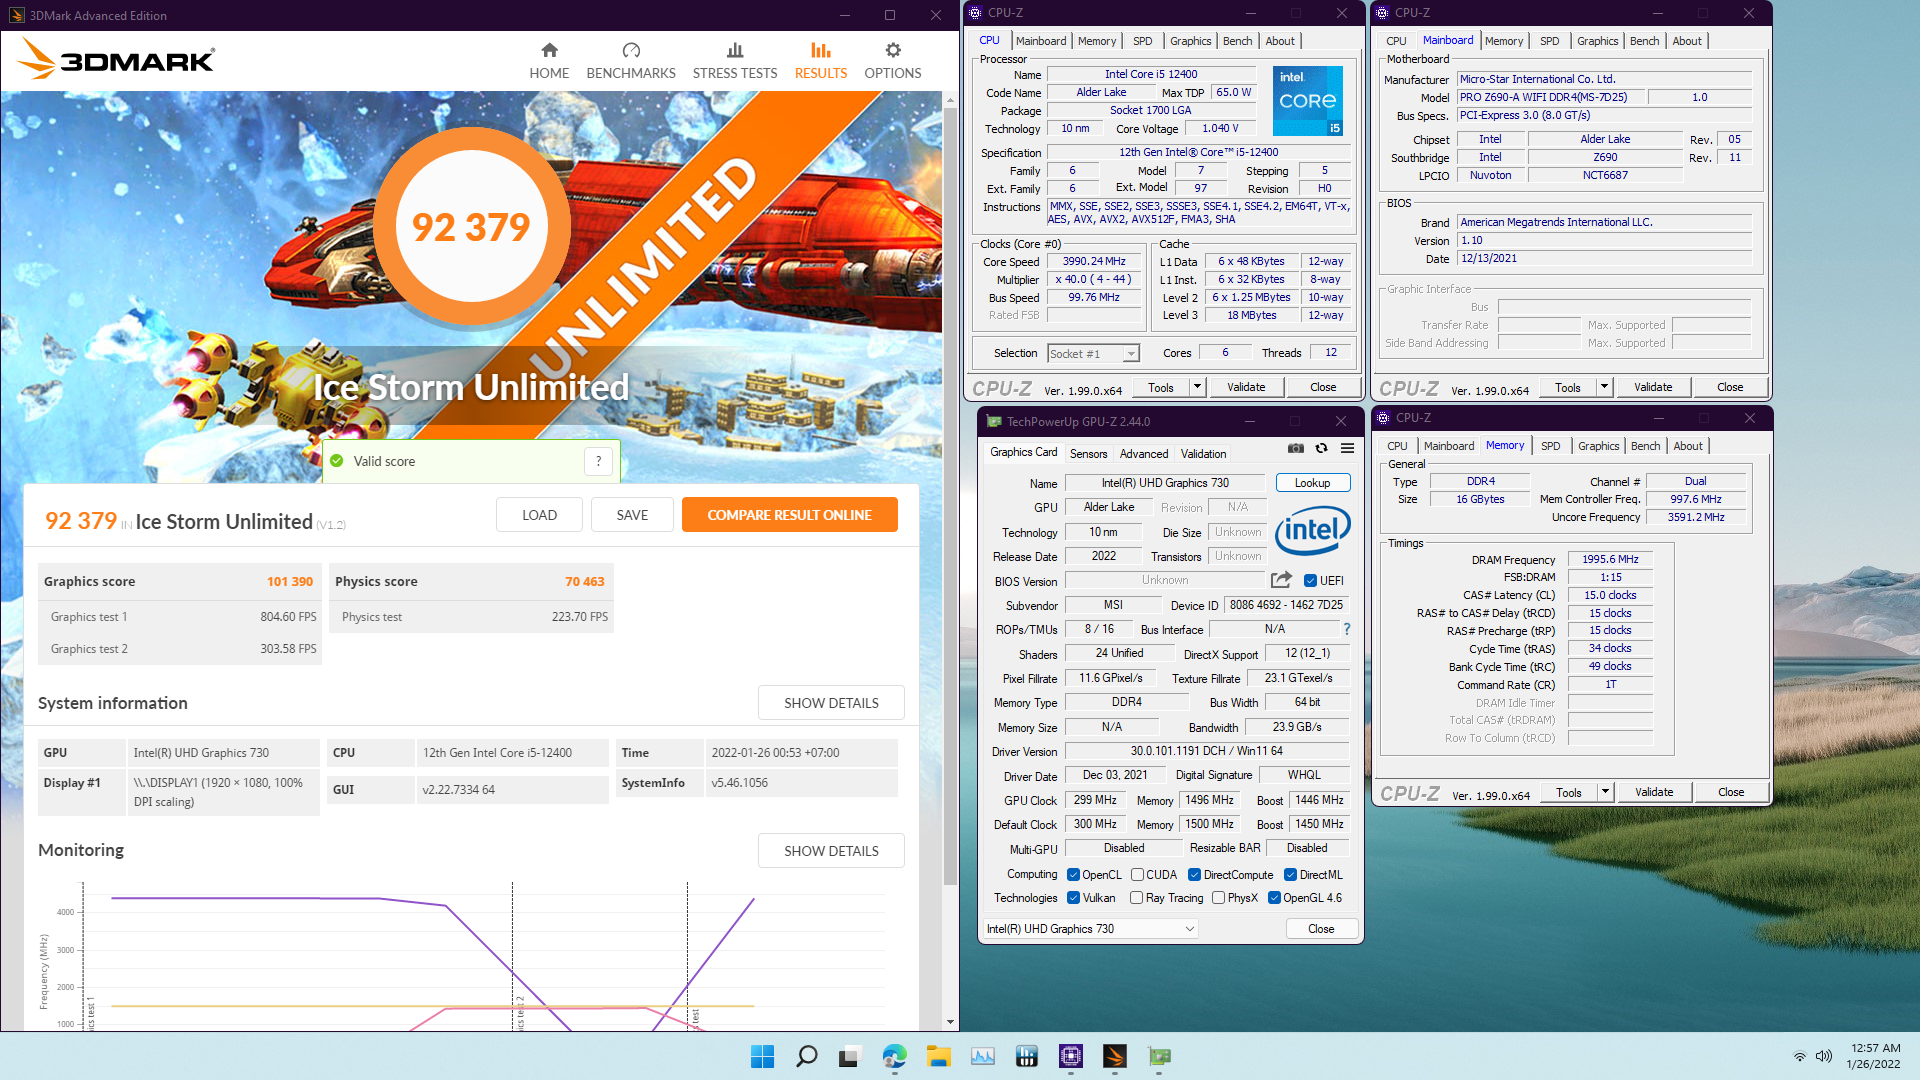Click COMPARE RESULT ONLINE button
Image resolution: width=1920 pixels, height=1080 pixels.
pos(789,515)
